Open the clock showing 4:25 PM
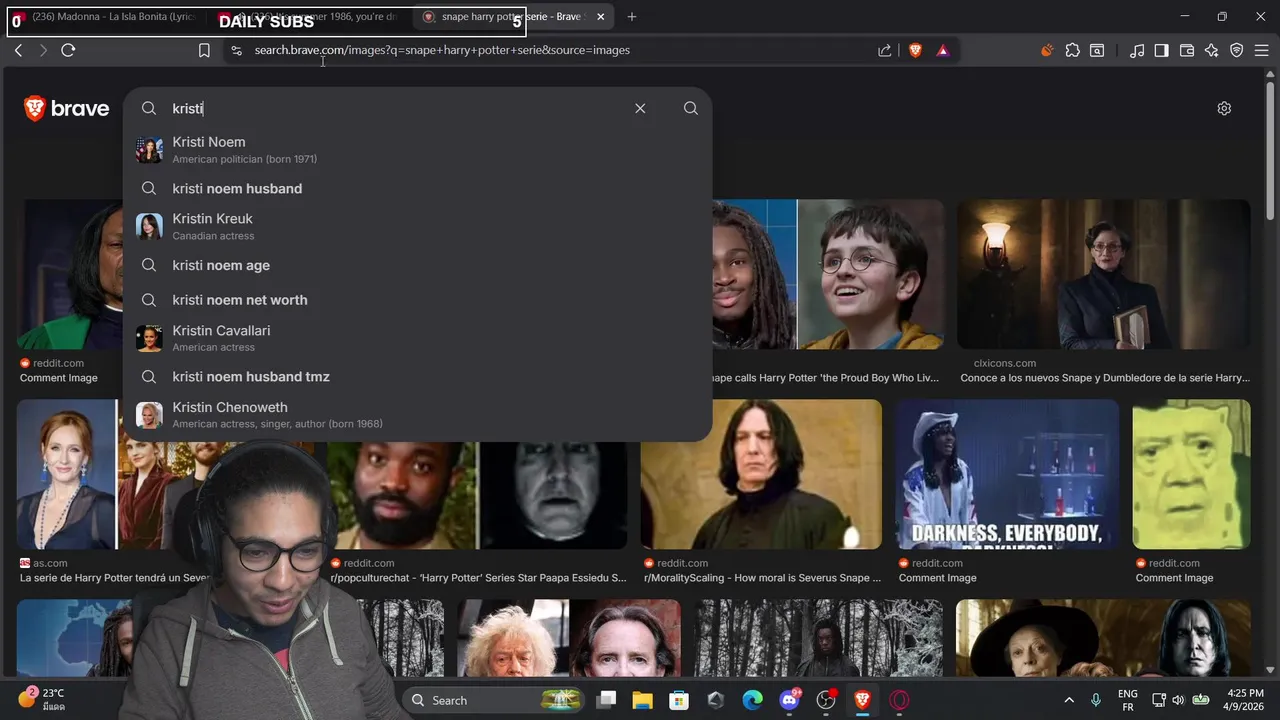The width and height of the screenshot is (1280, 720). pos(1245,700)
